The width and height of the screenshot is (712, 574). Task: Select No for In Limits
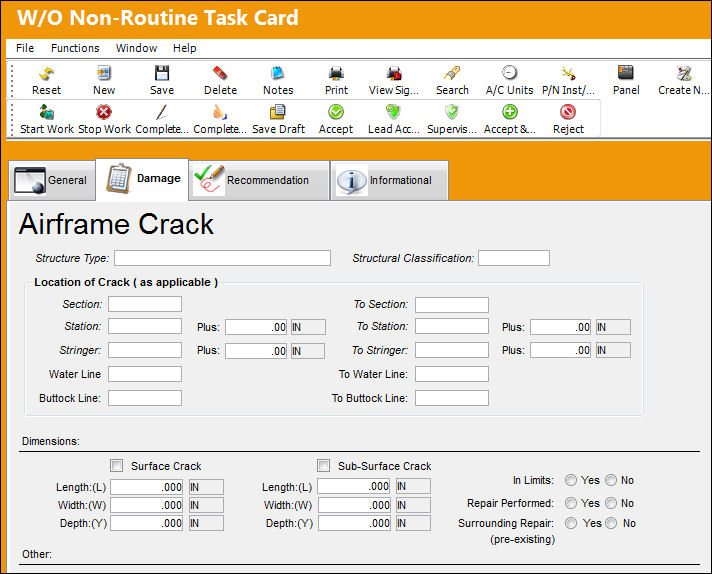point(611,480)
